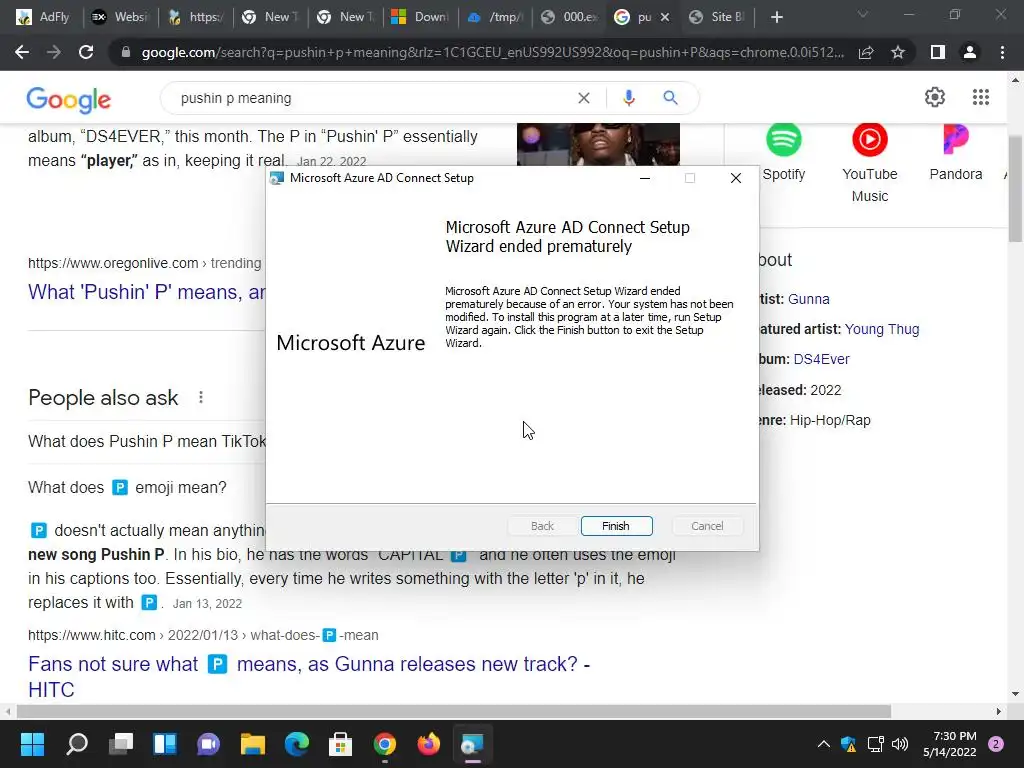
Task: Expand 'What does Pushin P mean TikTok' question
Action: (x=147, y=441)
